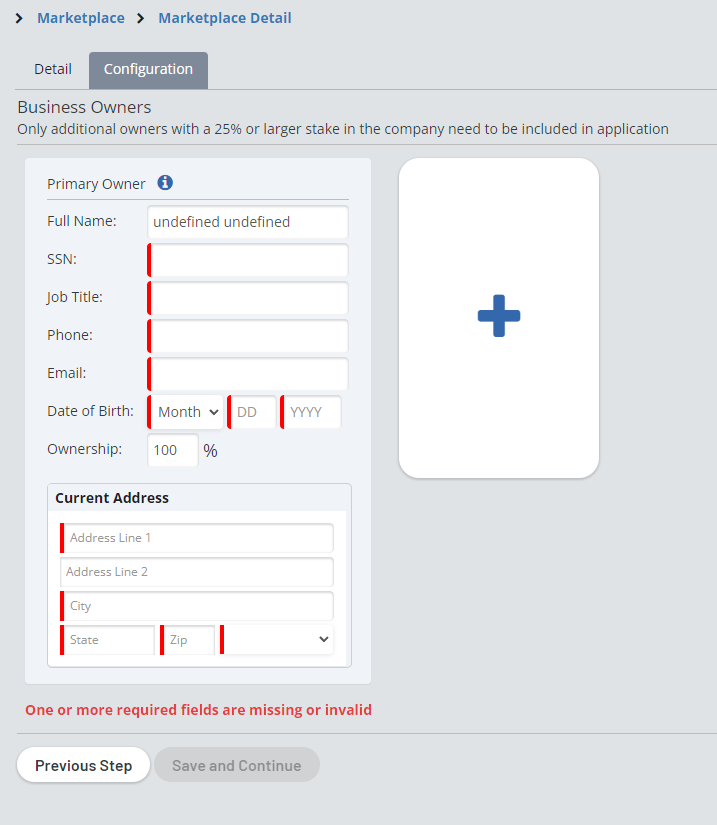Viewport: 717px width, 825px height.
Task: Go back with Previous Step button
Action: point(83,765)
